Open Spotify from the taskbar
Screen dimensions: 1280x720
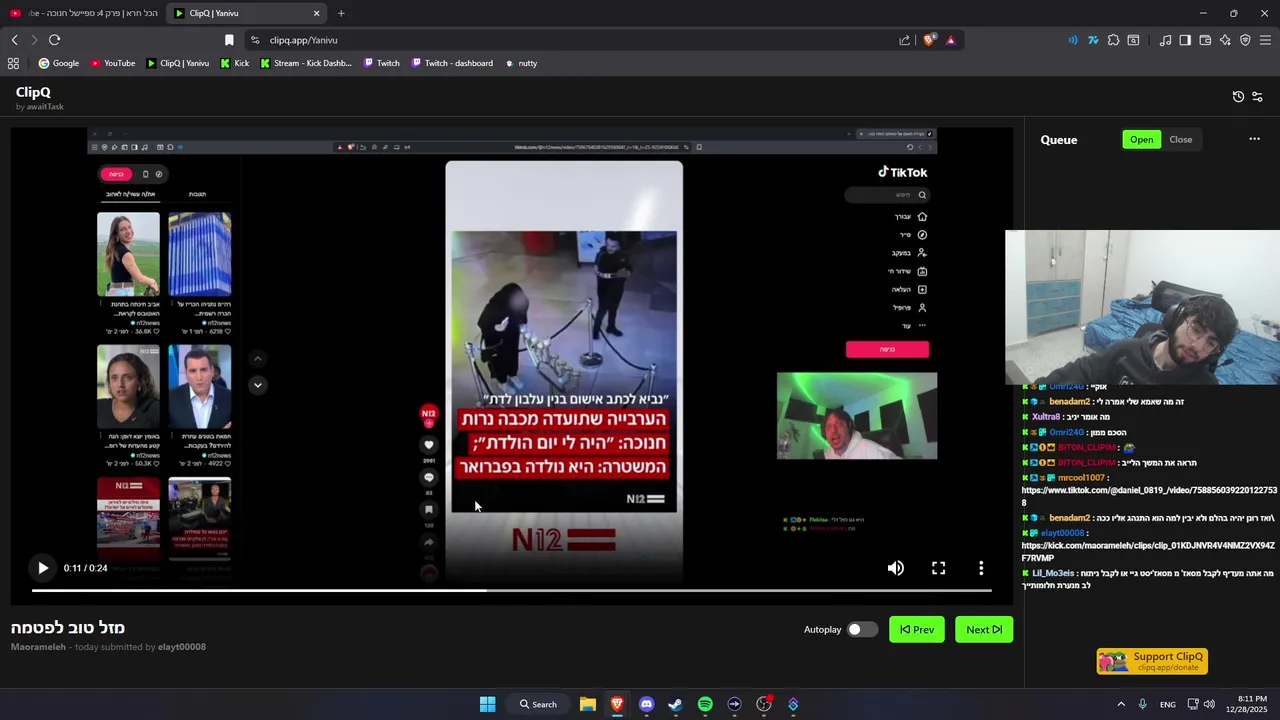(x=705, y=704)
